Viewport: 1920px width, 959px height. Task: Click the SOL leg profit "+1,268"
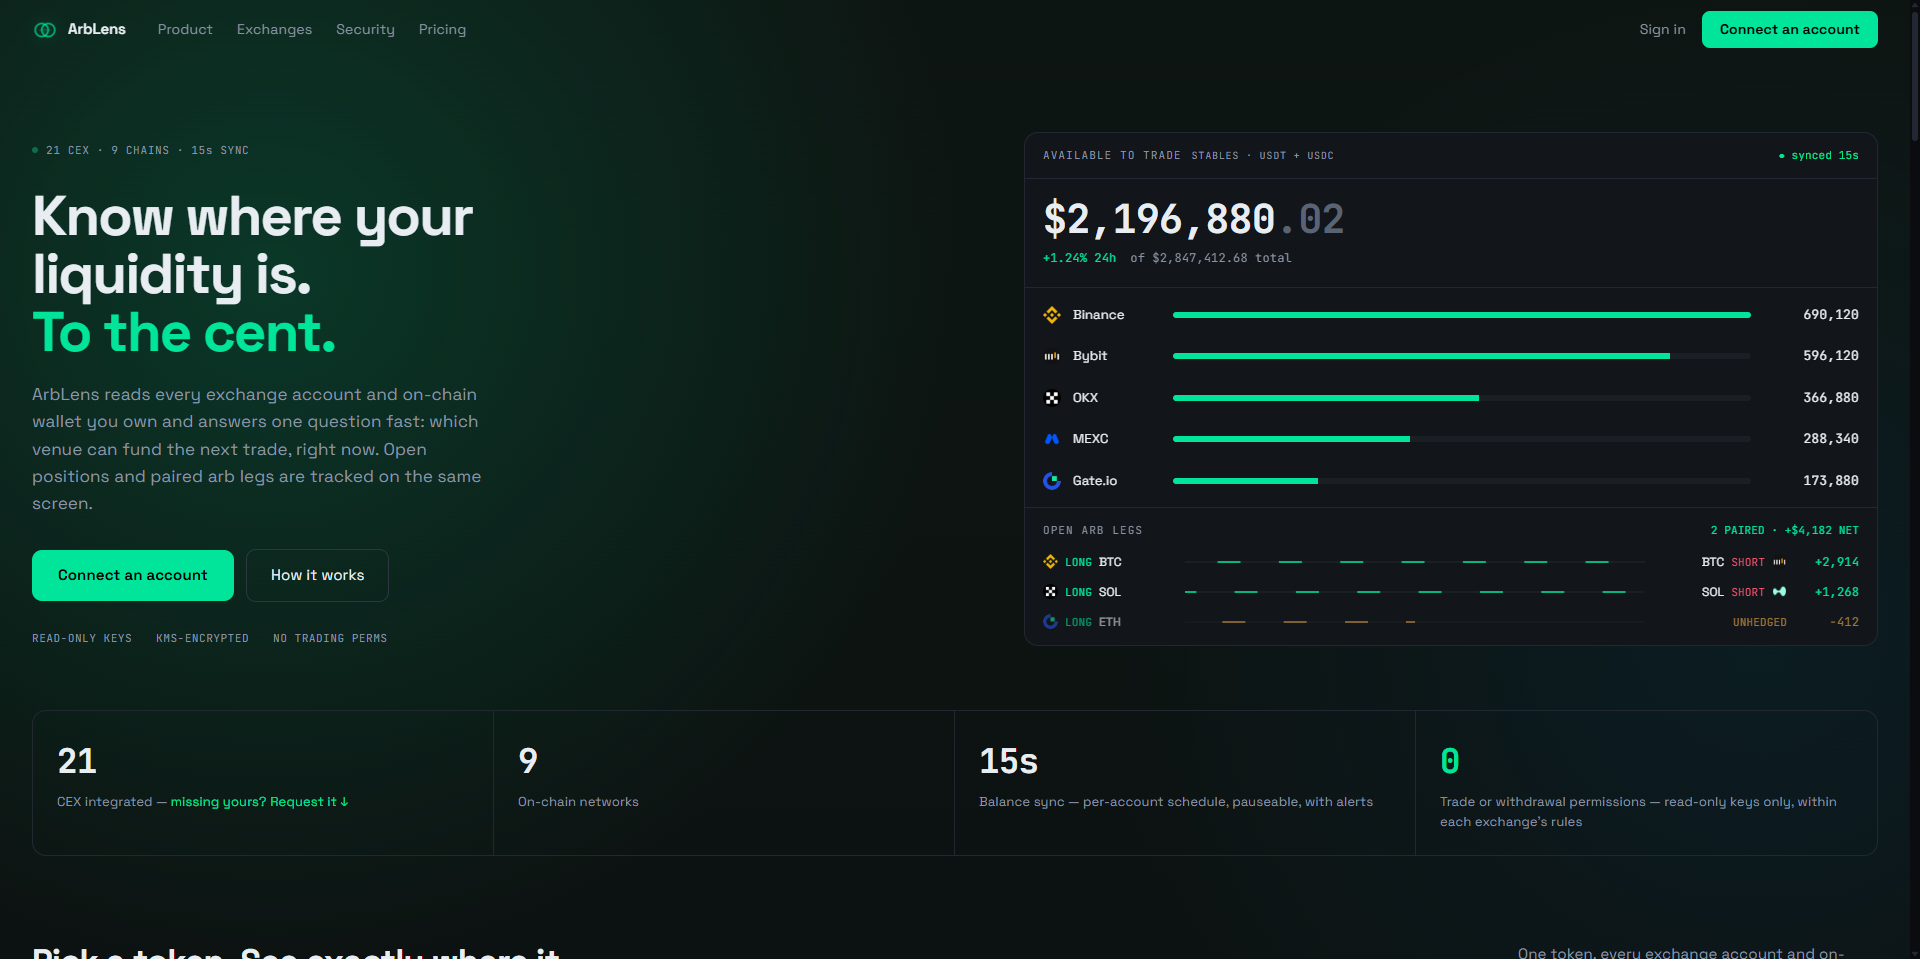pos(1836,592)
